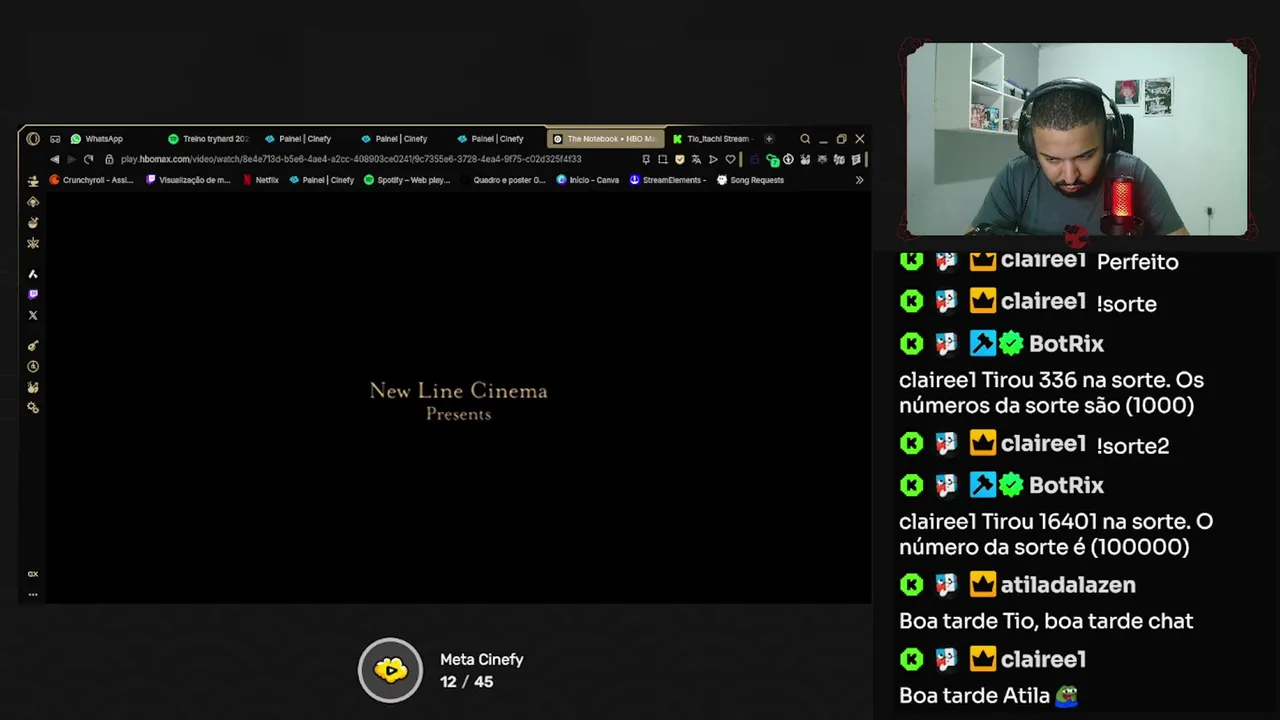Open the Crunchyroll bookmark

click(x=91, y=180)
